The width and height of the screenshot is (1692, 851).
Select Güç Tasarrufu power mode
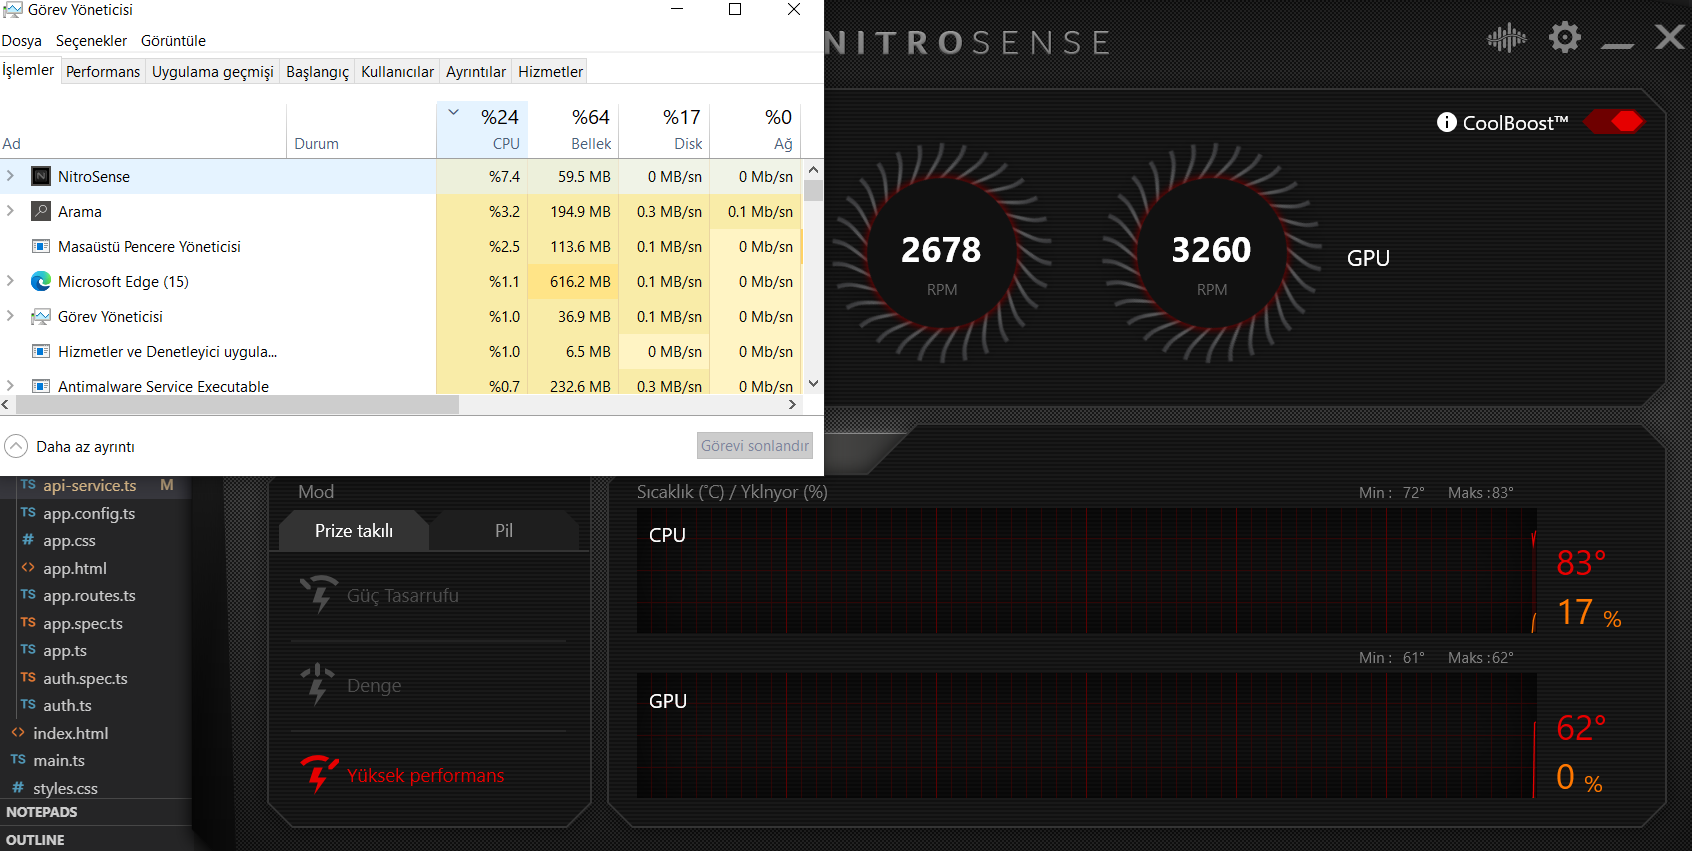380,595
